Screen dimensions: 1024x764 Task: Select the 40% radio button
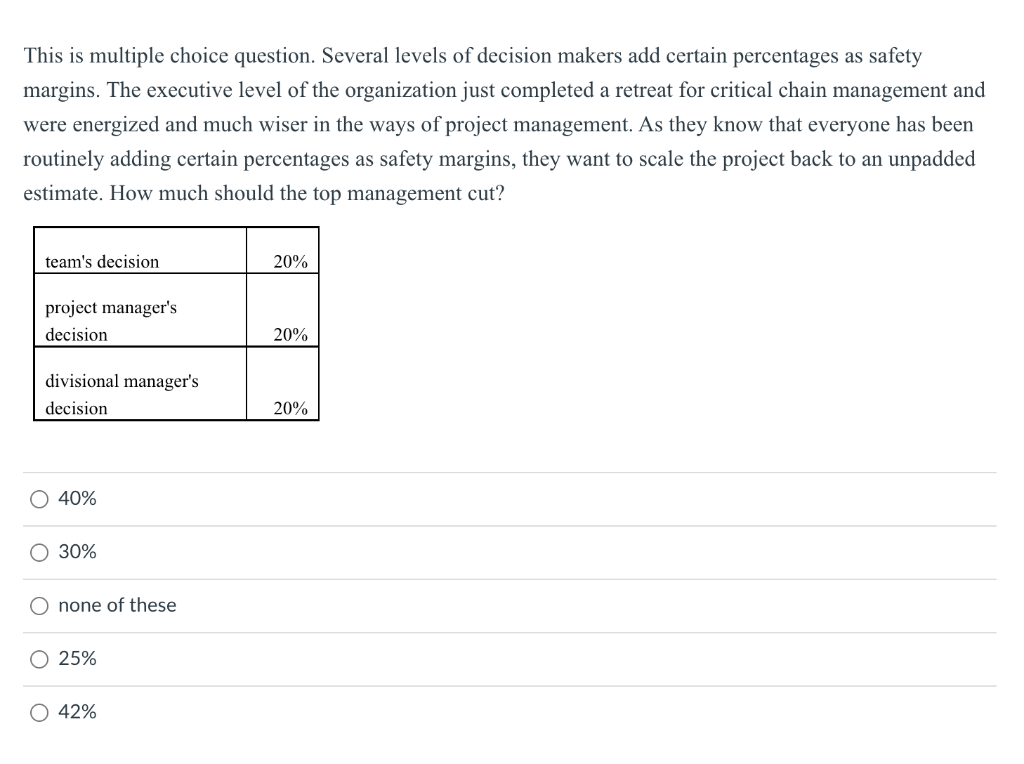pyautogui.click(x=40, y=499)
